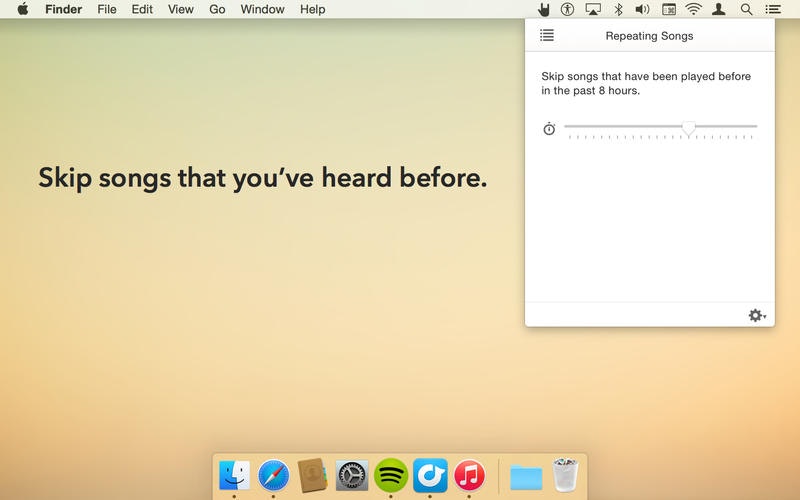Screen dimensions: 800x500
Task: Open the Apple menu
Action: click(x=22, y=9)
